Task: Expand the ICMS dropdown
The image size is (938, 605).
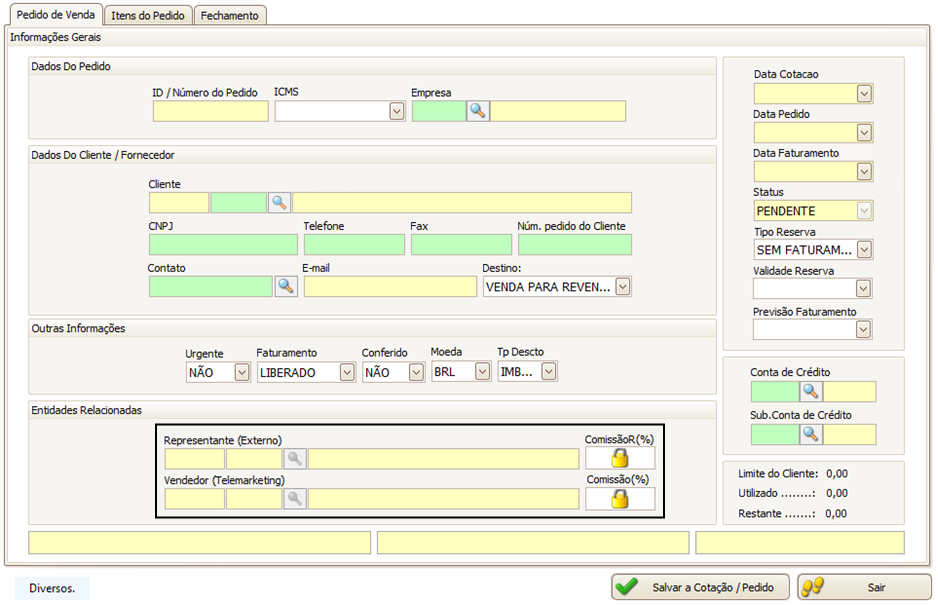Action: 396,112
